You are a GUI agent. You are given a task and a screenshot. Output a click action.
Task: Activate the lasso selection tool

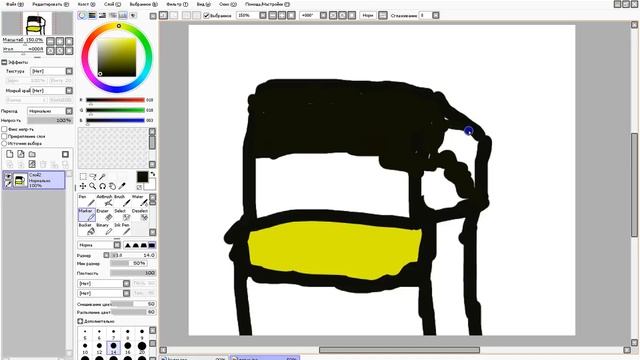point(93,176)
